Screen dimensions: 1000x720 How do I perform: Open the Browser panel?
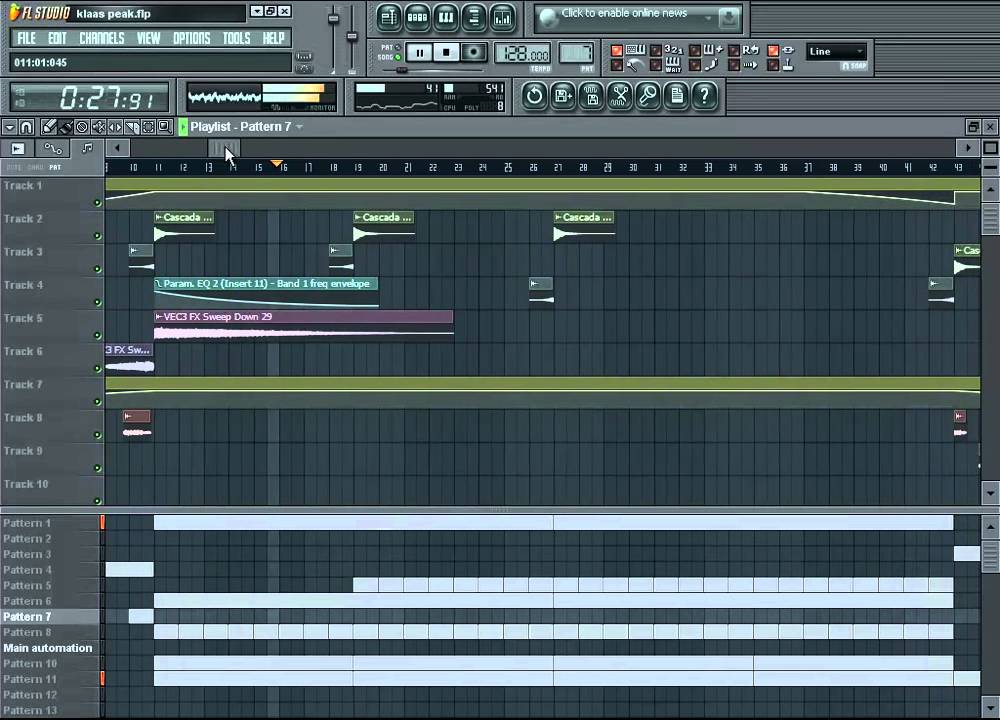coord(474,17)
